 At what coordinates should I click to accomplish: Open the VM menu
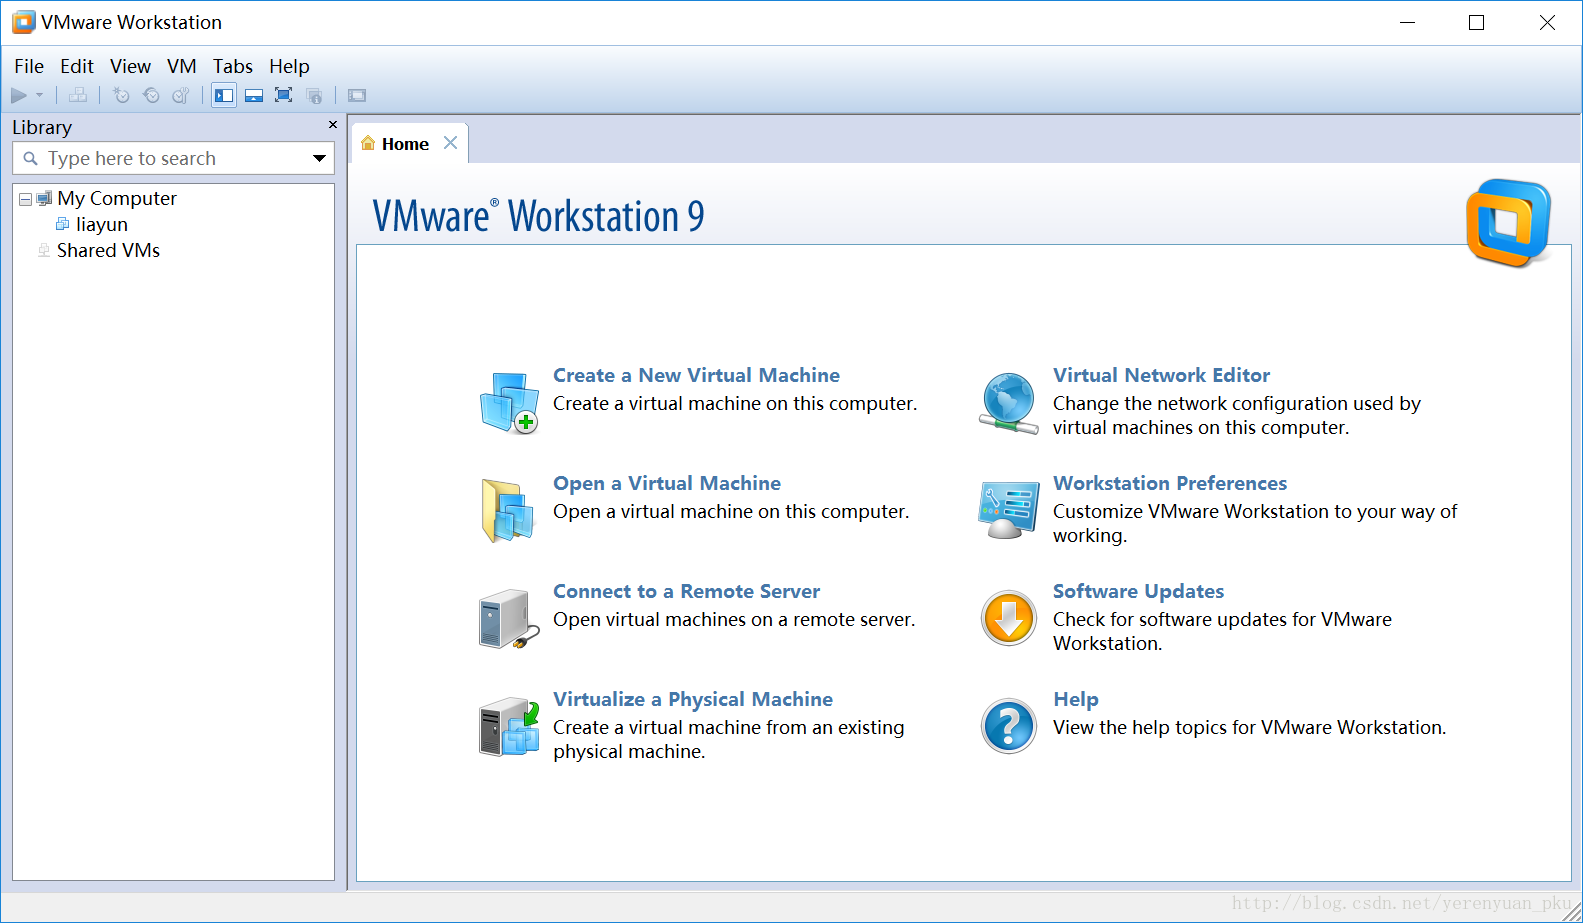point(182,66)
